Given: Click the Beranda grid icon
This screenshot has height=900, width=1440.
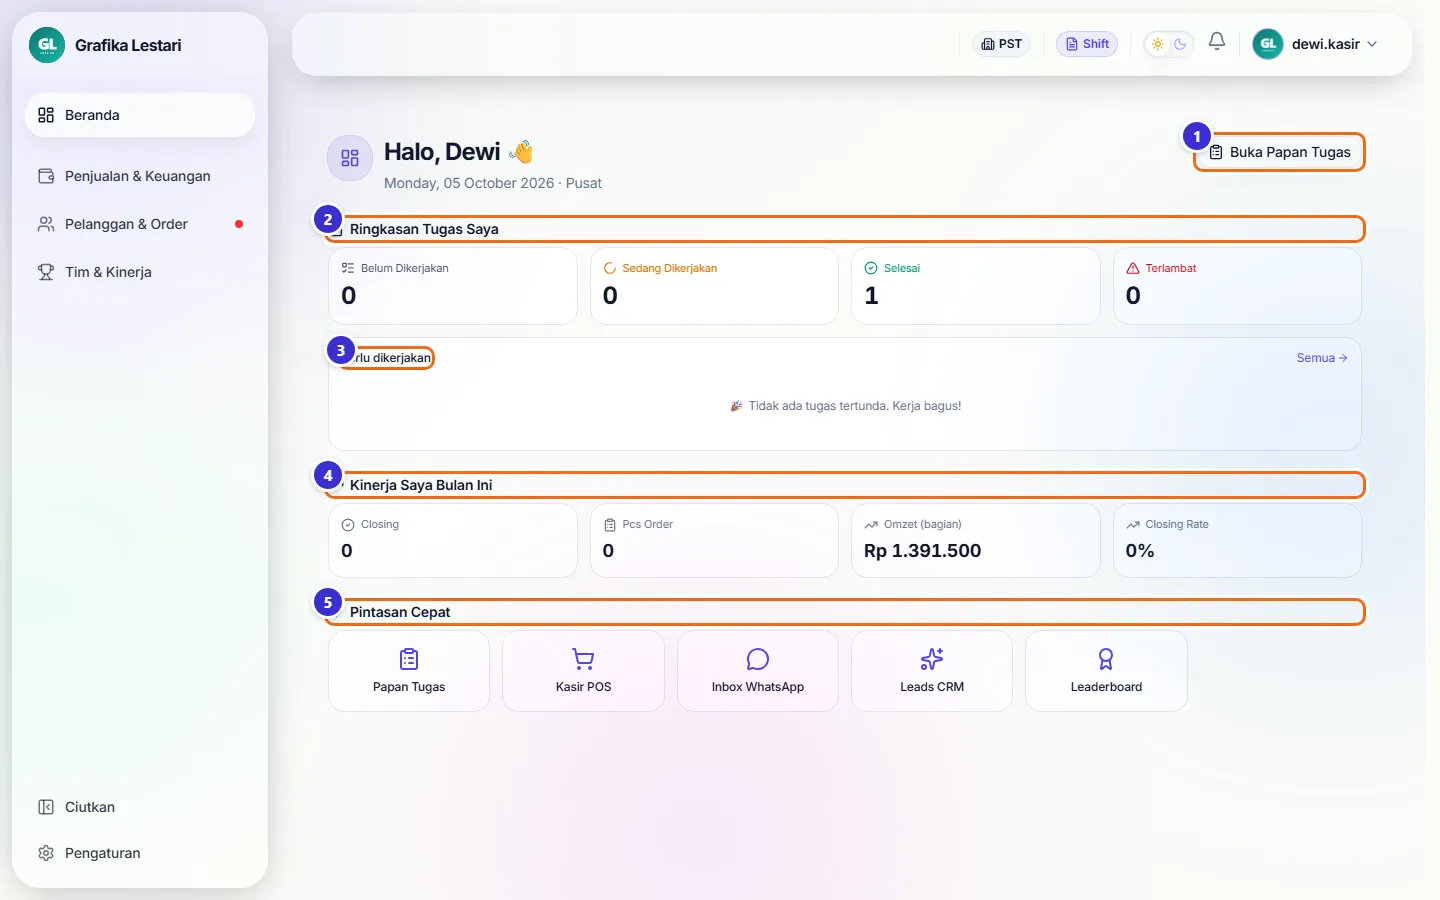Looking at the screenshot, I should click(x=46, y=115).
